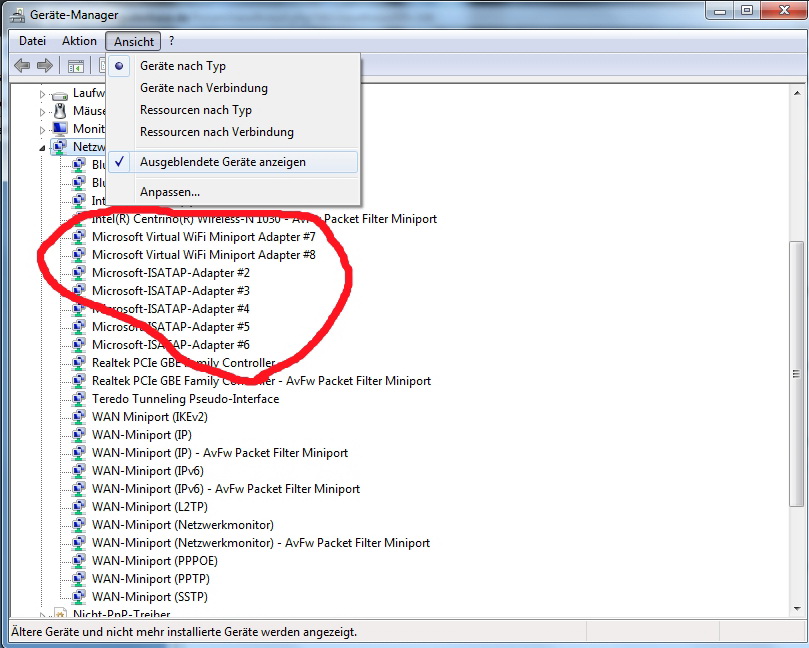This screenshot has height=648, width=809.
Task: Click icon of Microsoft Virtual WiFi Miniport Adapter #7
Action: (x=78, y=237)
